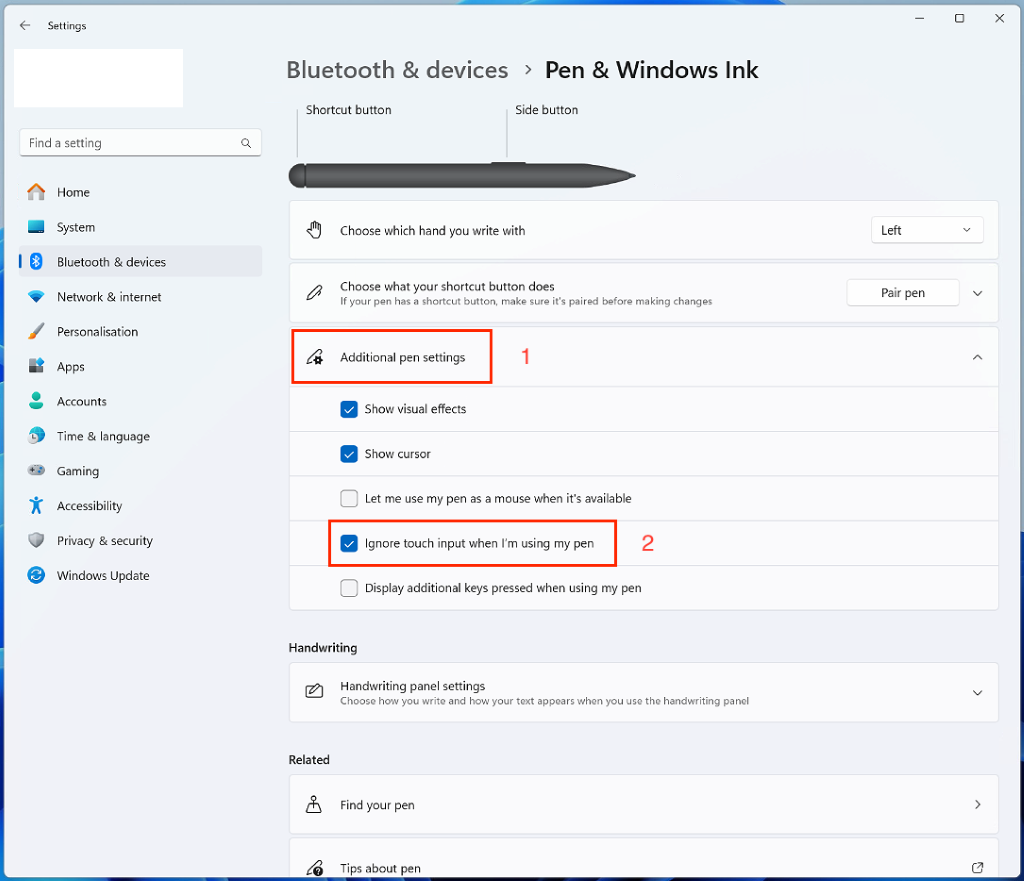Viewport: 1024px width, 881px height.
Task: Click the Privacy shield icon
Action: point(36,540)
